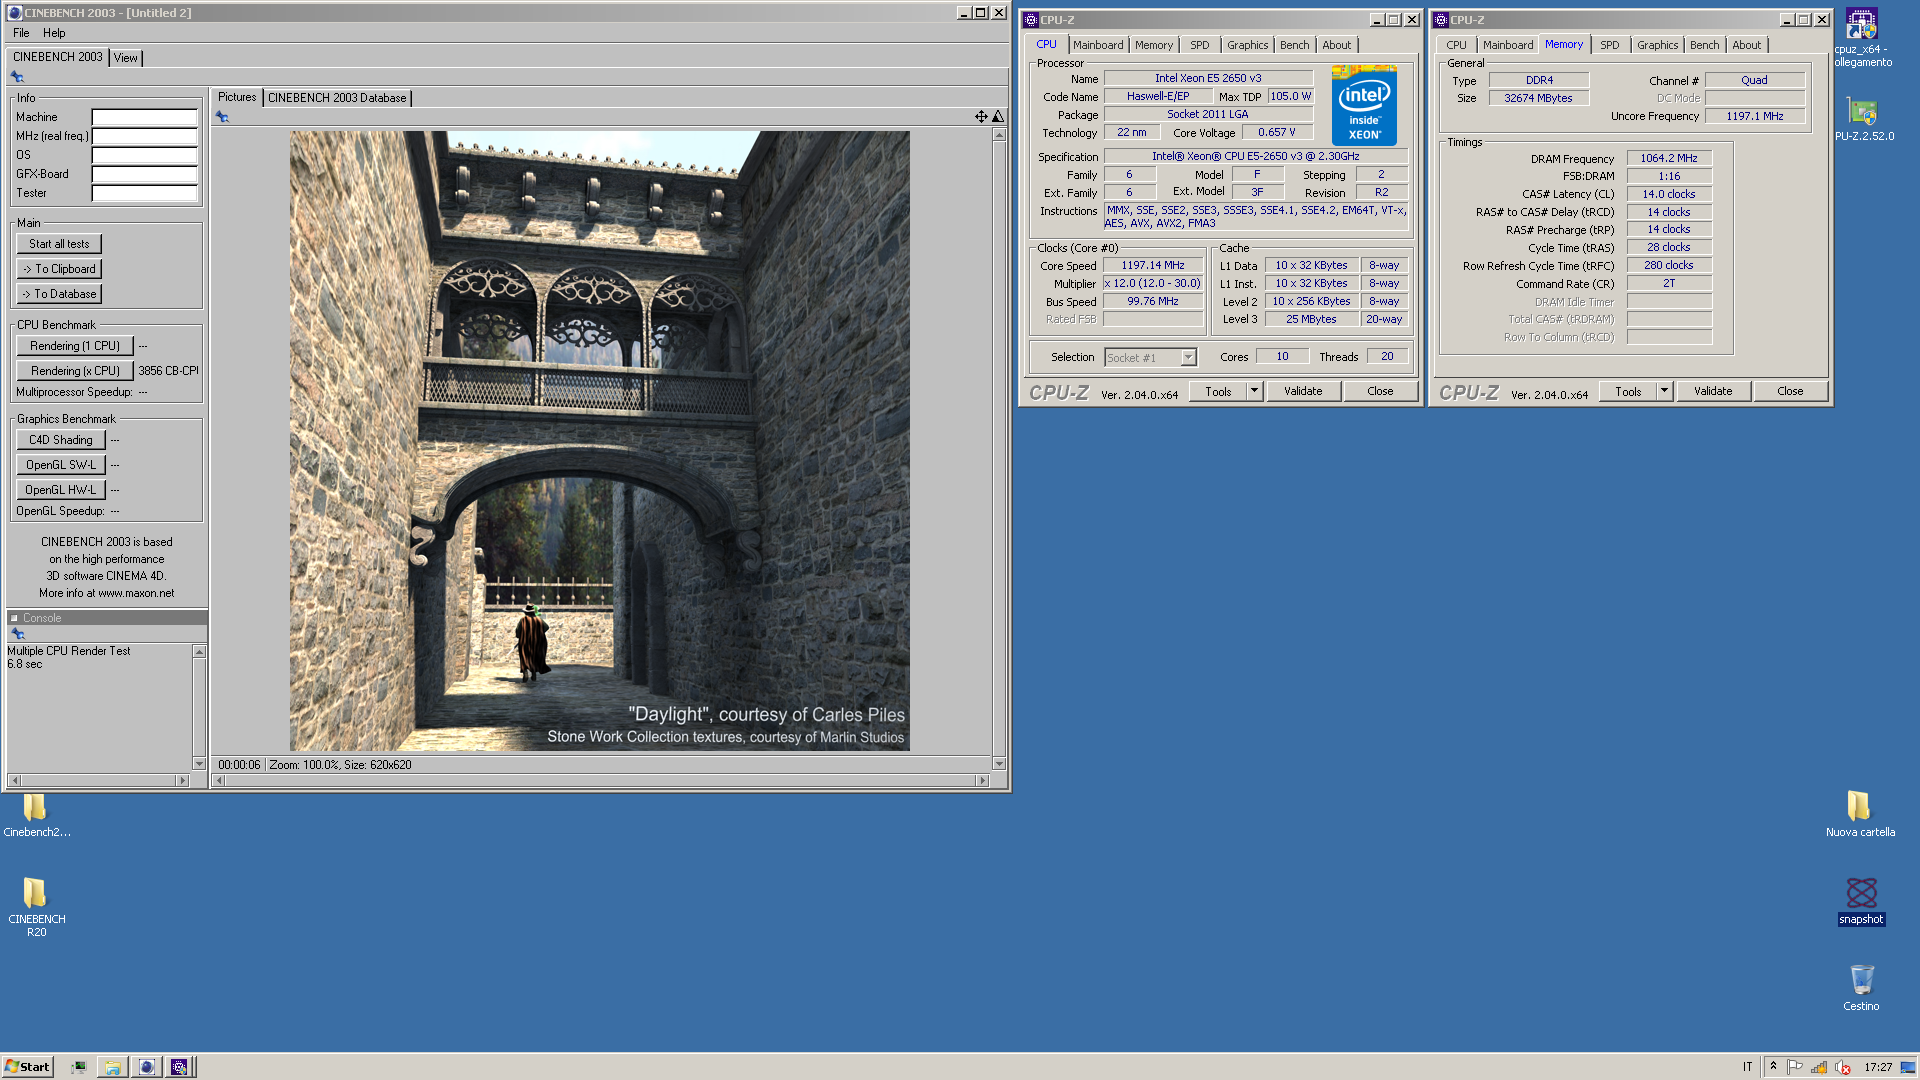The image size is (1920, 1080).
Task: Click the CPU-Z taskbar button
Action: click(x=179, y=1067)
